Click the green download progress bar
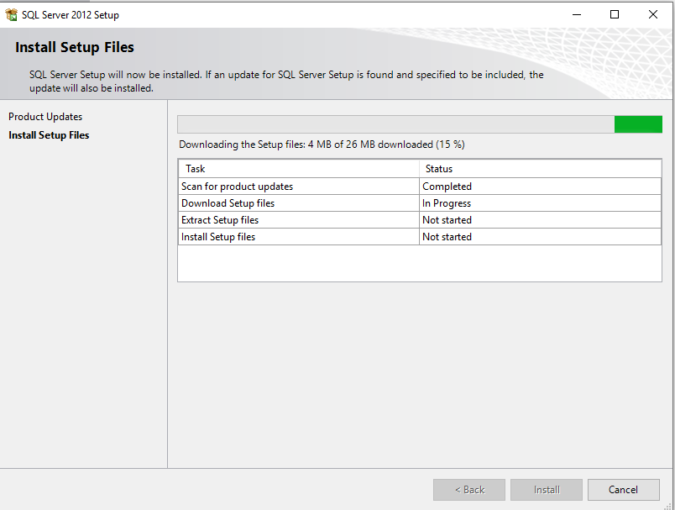 [x=419, y=124]
